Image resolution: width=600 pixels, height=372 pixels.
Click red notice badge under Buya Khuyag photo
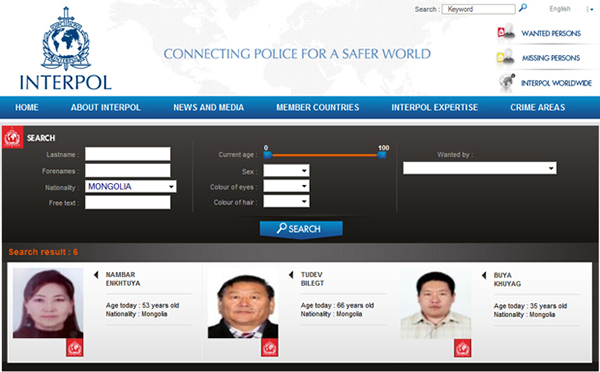(x=463, y=348)
